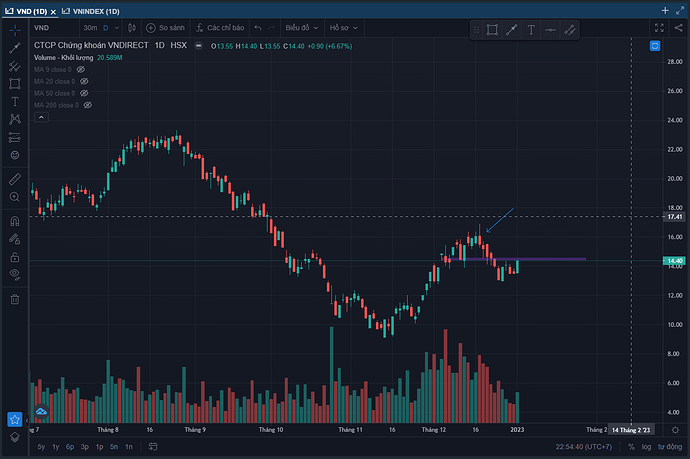Select the Text drawing tool
690x459 pixels.
15,101
